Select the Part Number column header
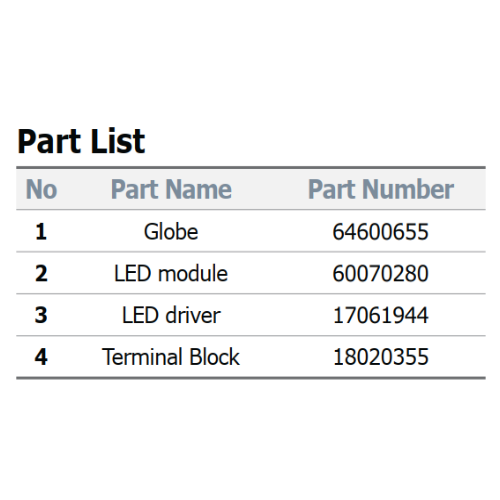 click(381, 189)
